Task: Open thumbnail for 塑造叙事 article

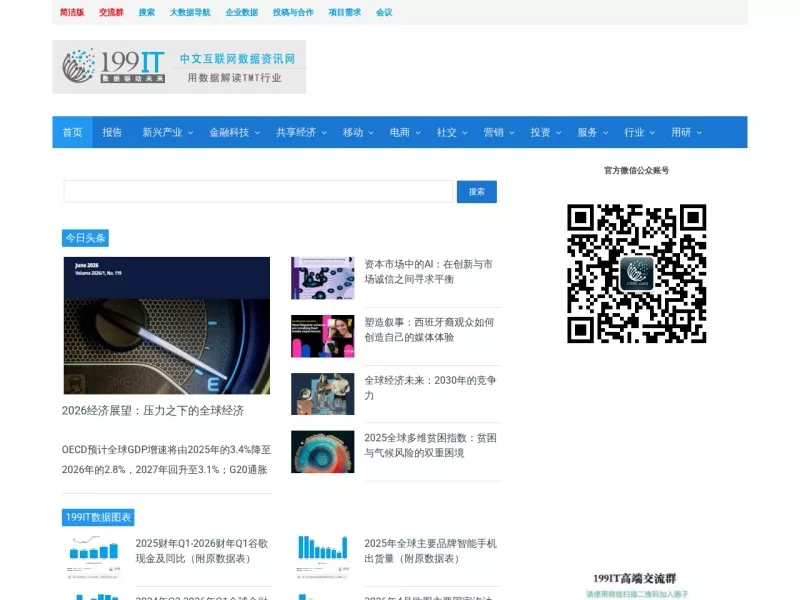Action: 322,336
